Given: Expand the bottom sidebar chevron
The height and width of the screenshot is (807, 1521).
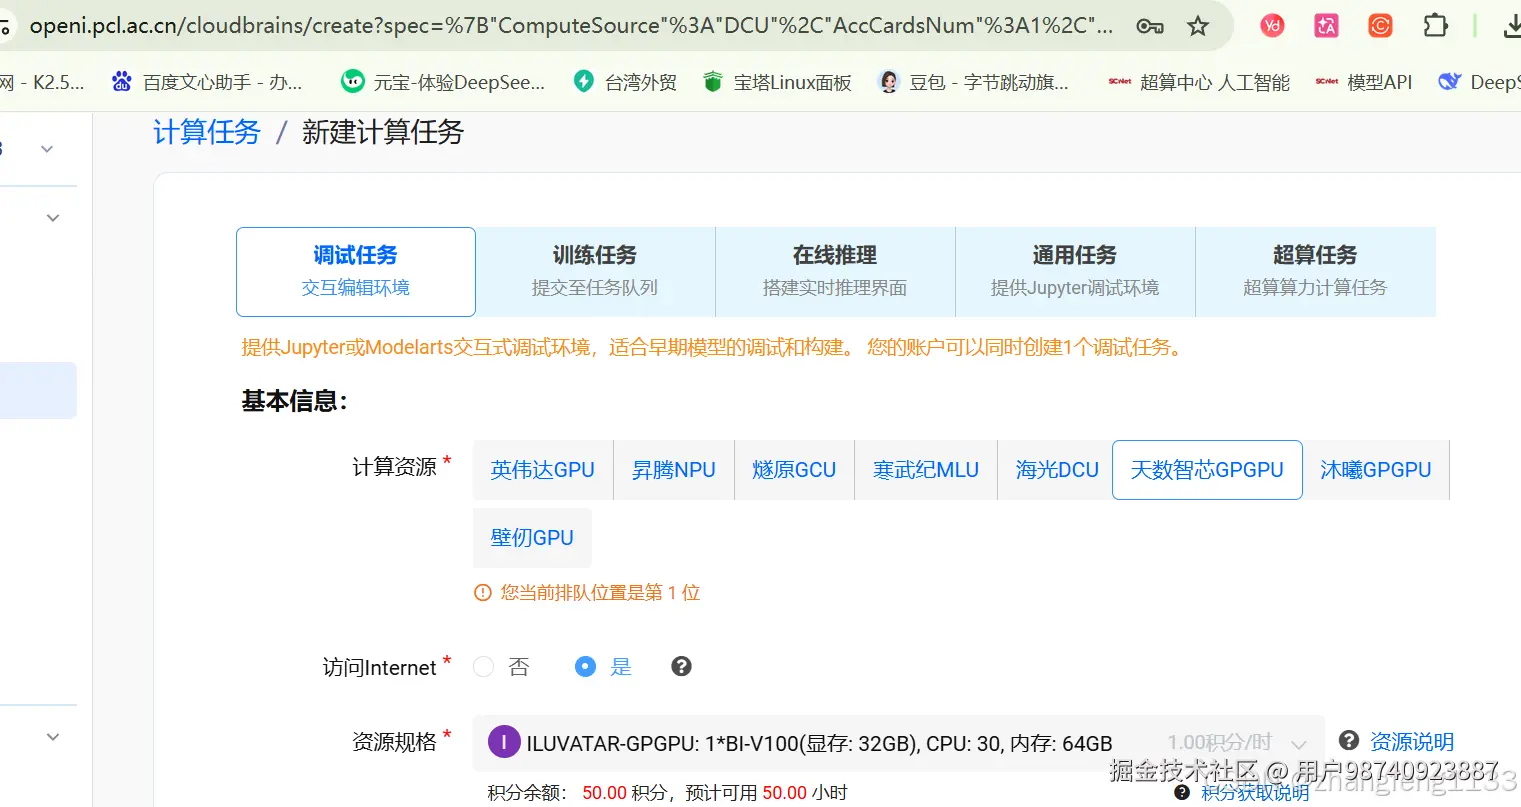Looking at the screenshot, I should 53,737.
